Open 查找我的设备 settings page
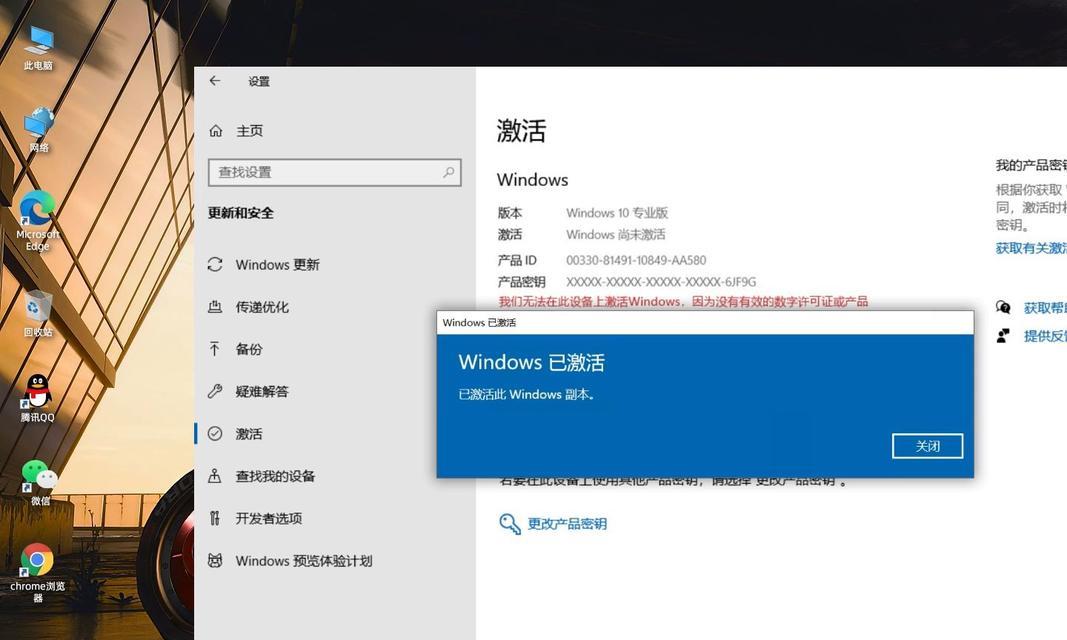The height and width of the screenshot is (640, 1067). [275, 476]
